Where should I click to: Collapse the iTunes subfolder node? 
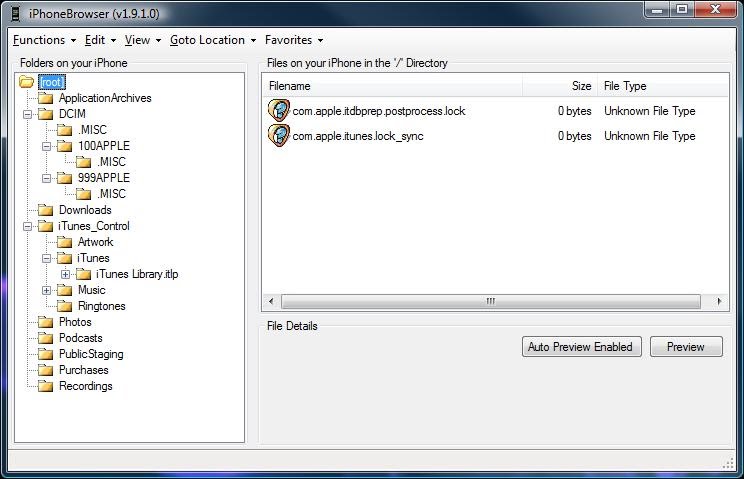coord(46,259)
